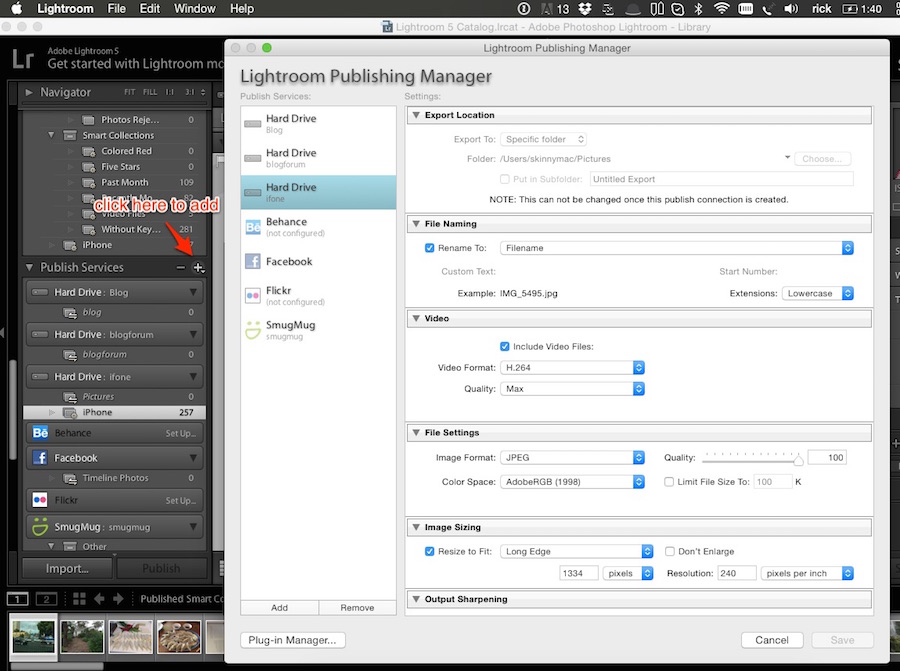Open the Resize to Fit Long Edge dropdown

pos(577,552)
